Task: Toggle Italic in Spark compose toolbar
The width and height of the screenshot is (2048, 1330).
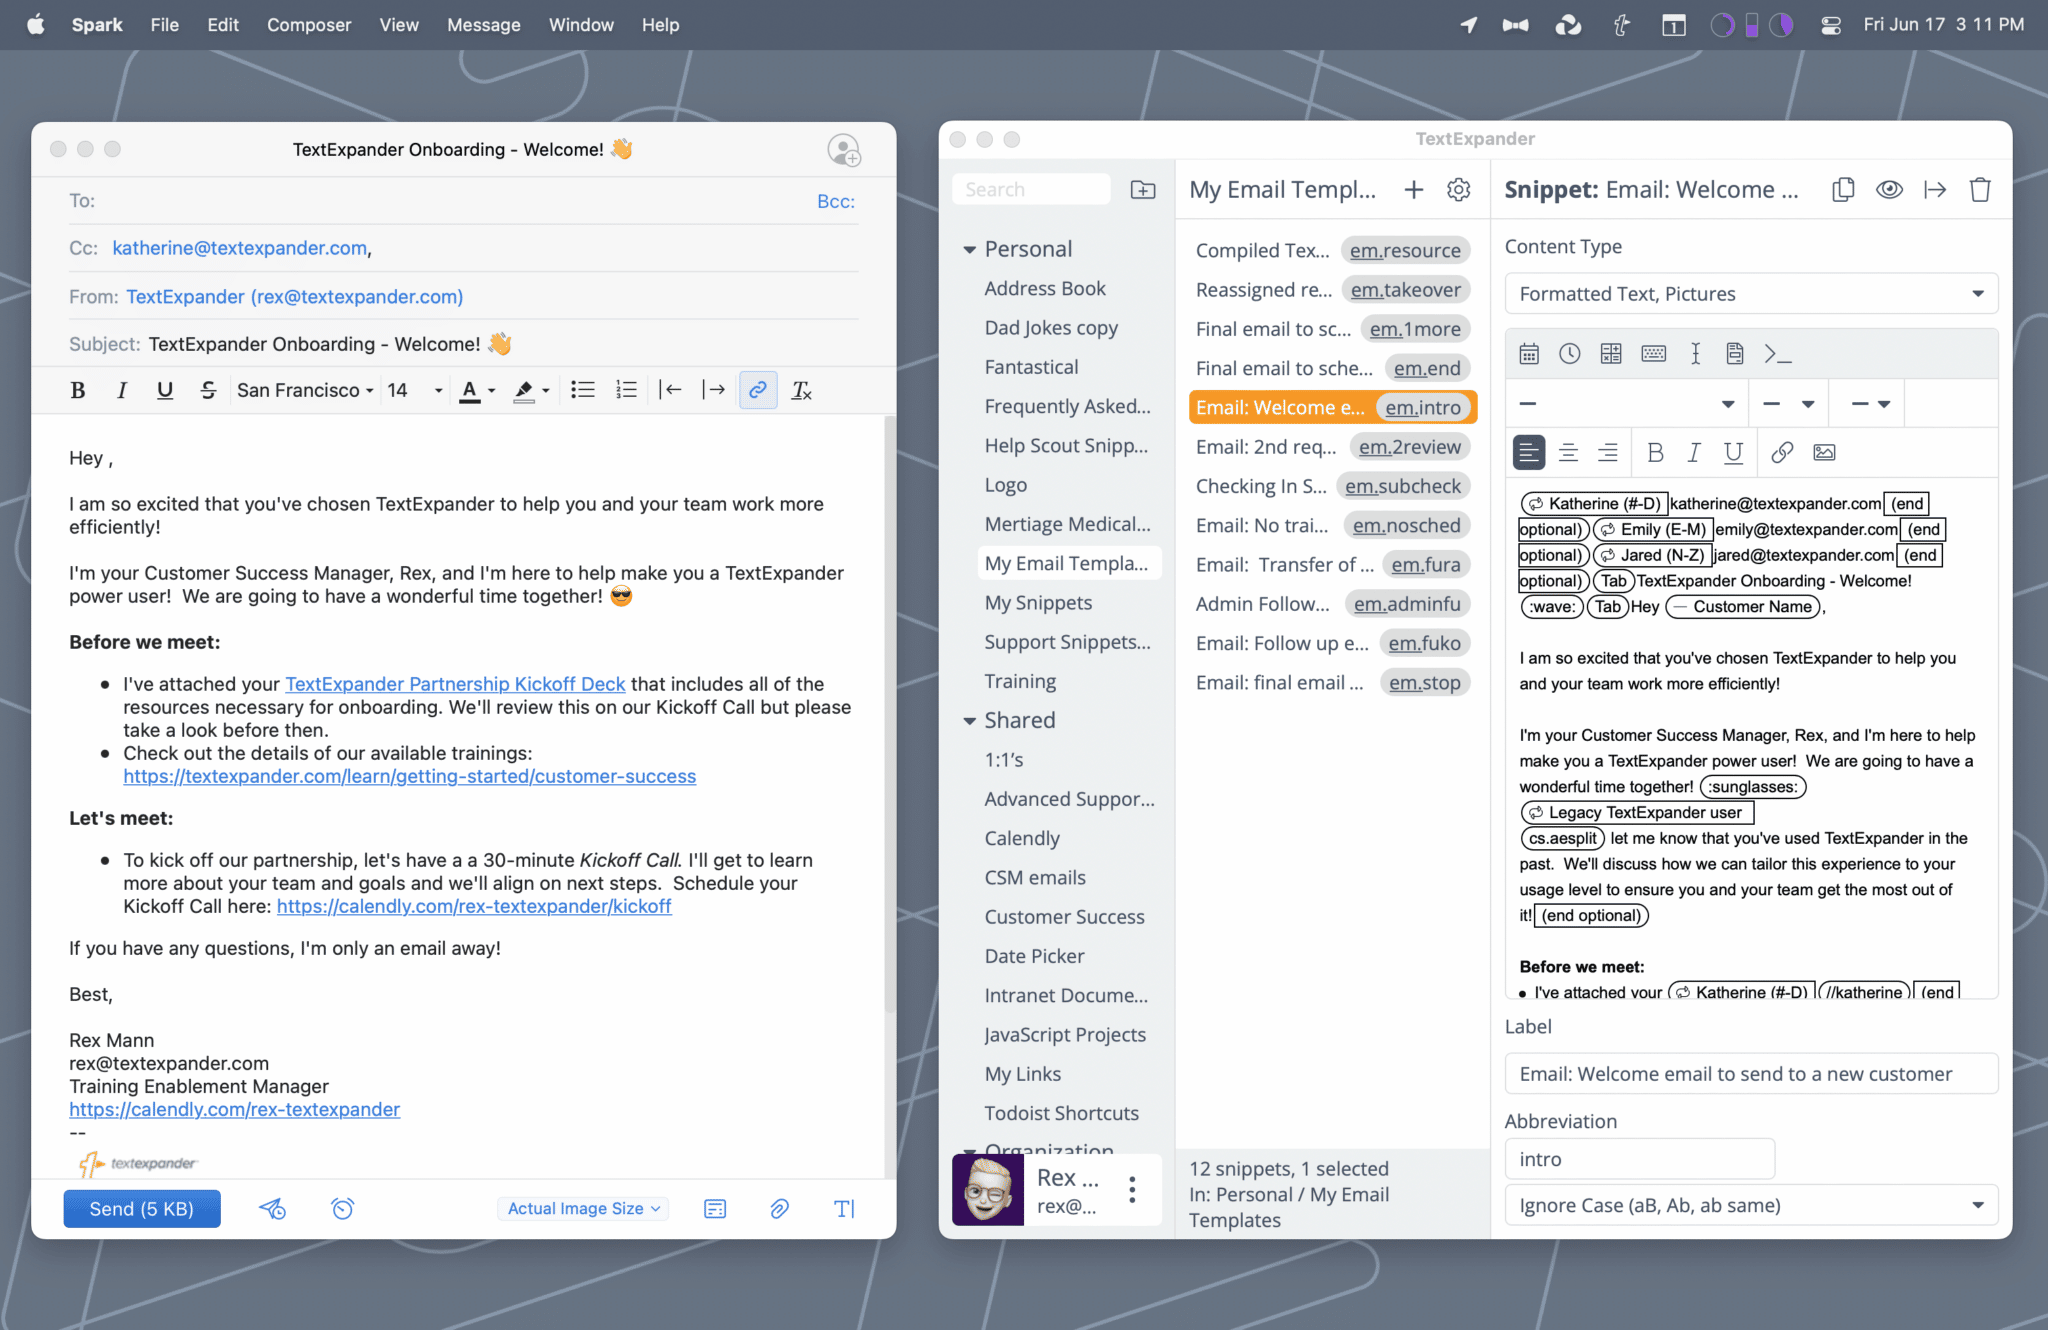Action: [x=121, y=390]
